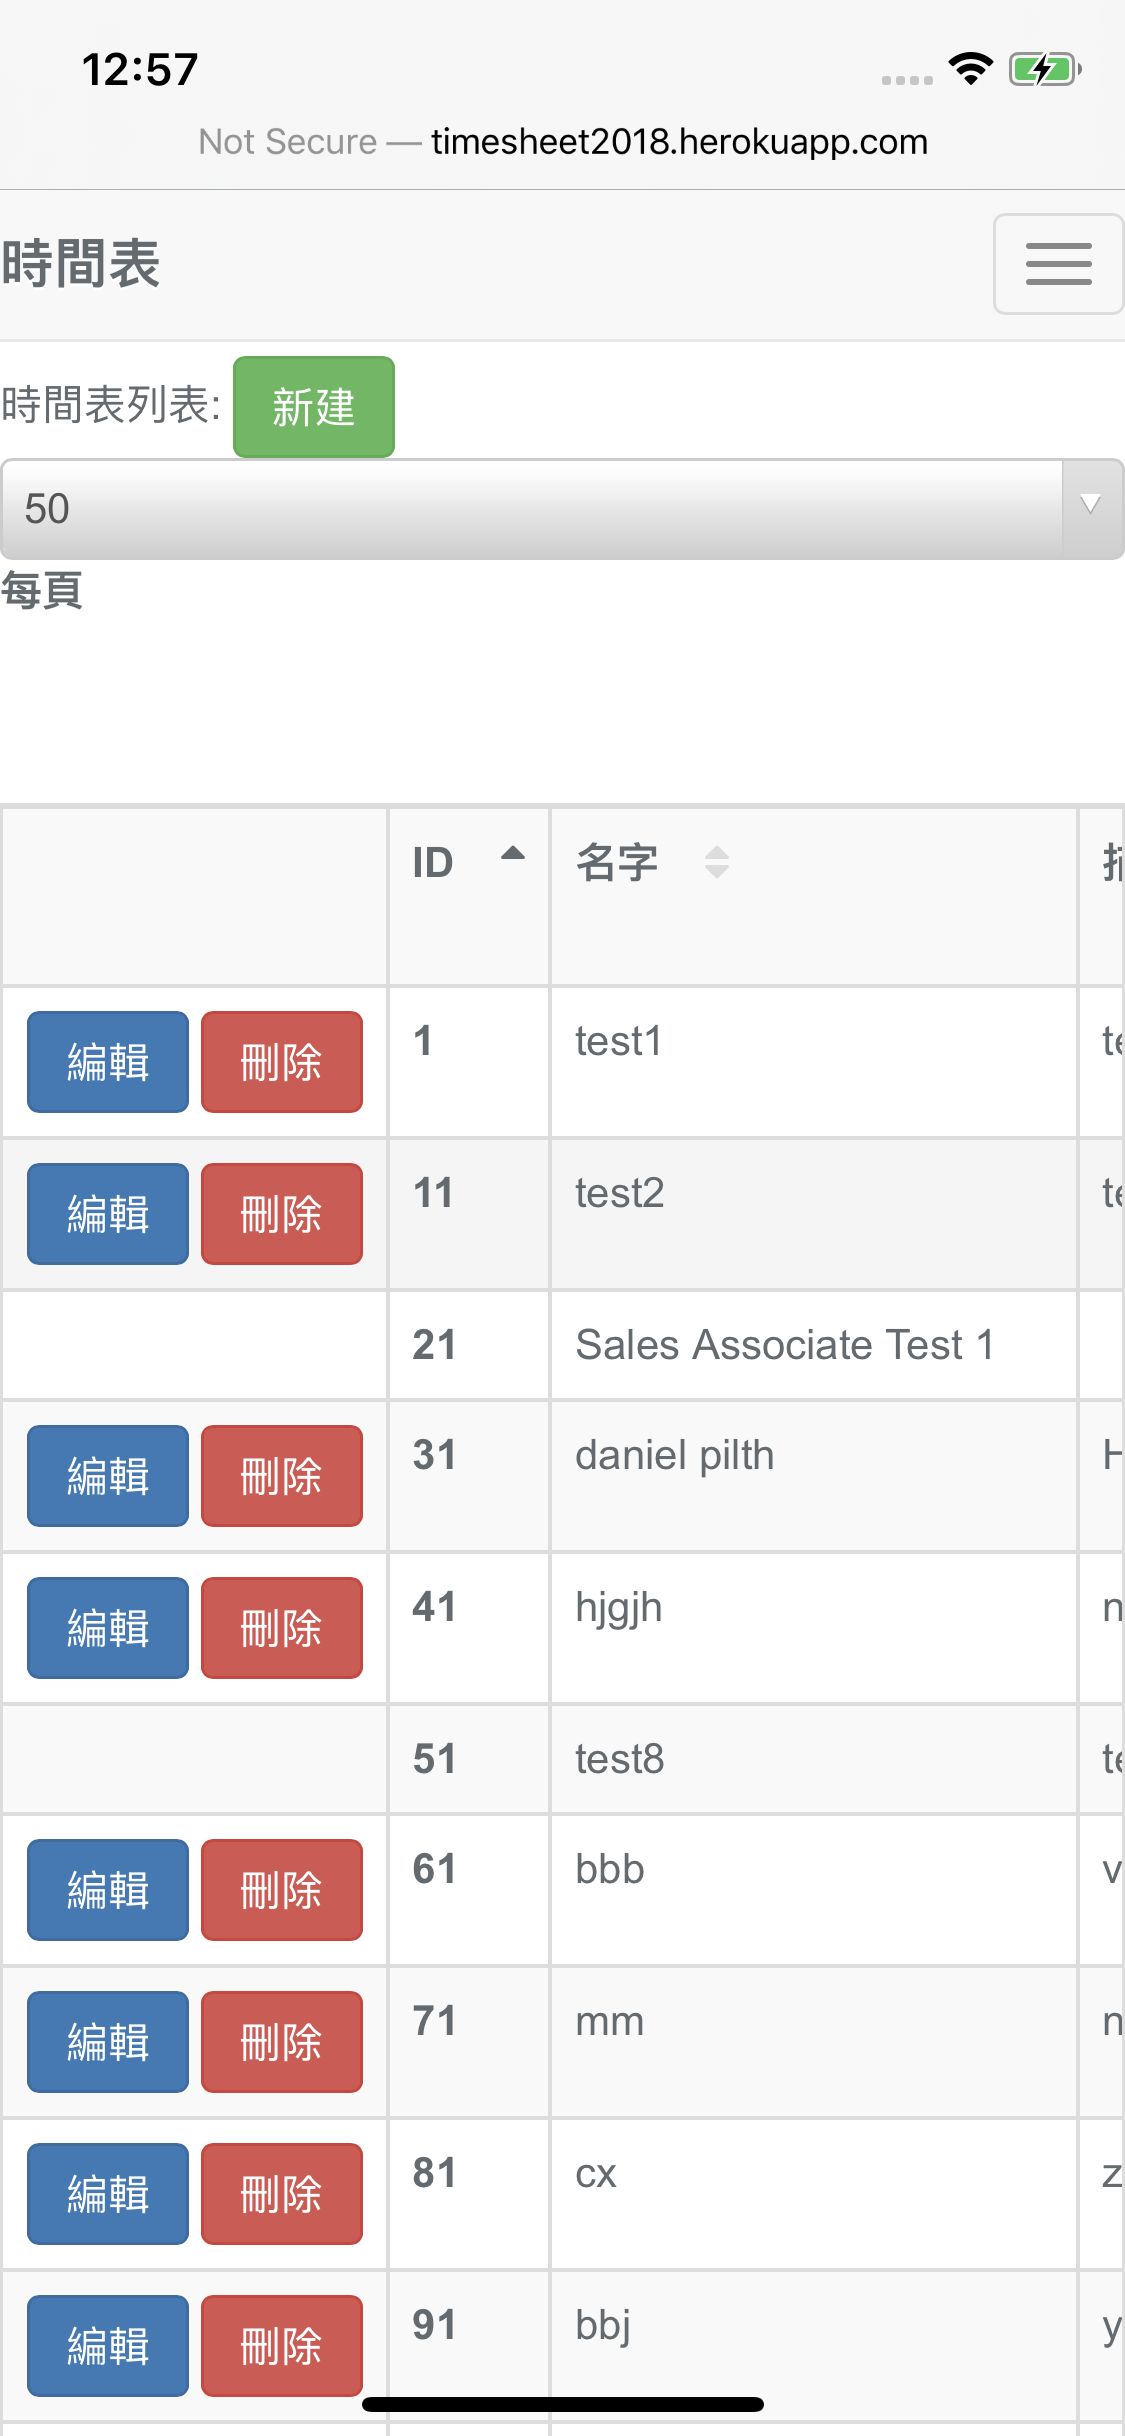
Task: Click the 時間表 brand title
Action: tap(81, 265)
